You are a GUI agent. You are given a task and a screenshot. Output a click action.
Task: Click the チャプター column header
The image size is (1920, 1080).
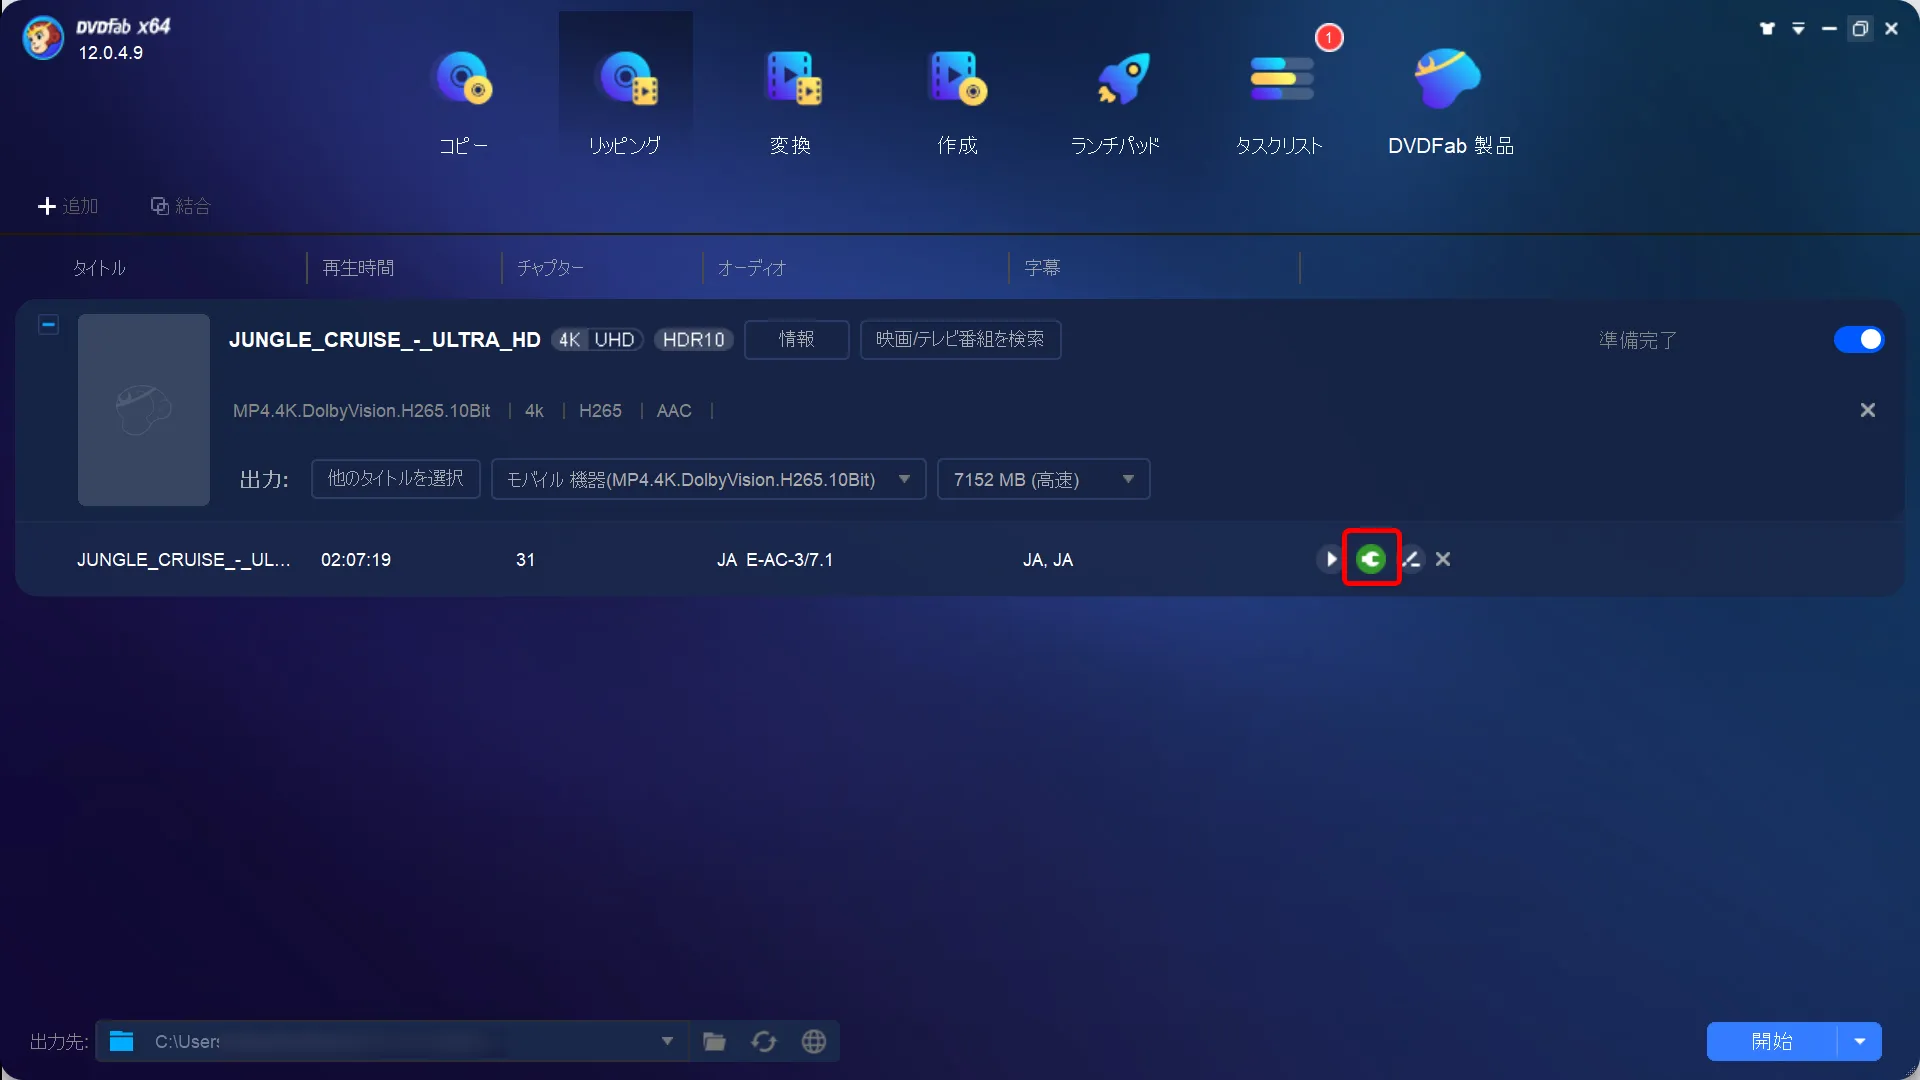click(x=550, y=268)
